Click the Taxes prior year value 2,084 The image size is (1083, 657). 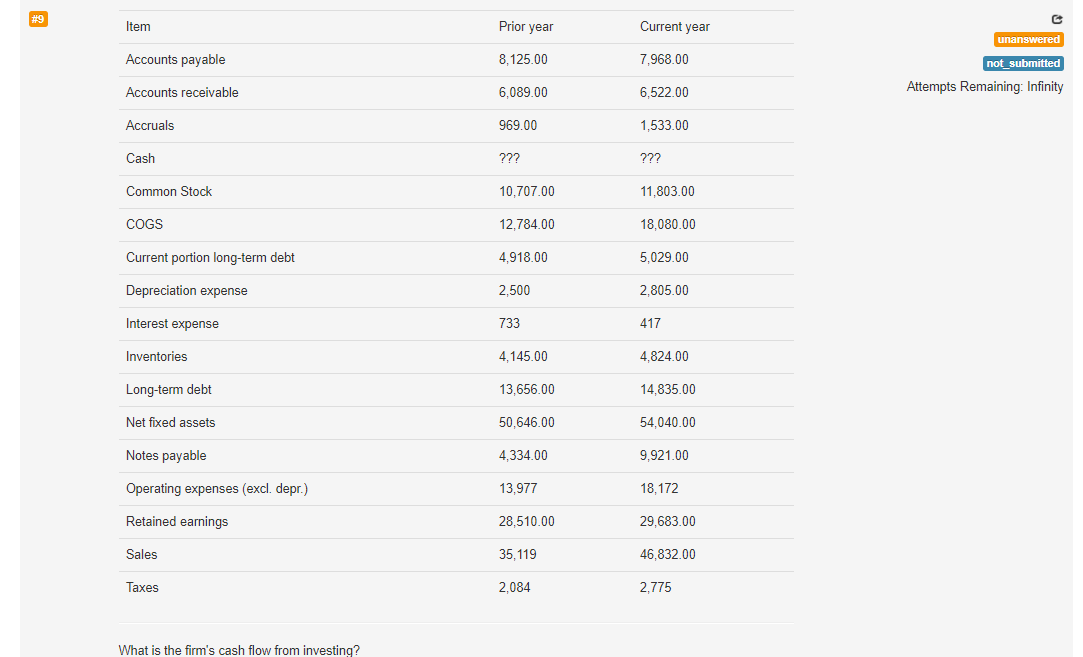click(514, 588)
